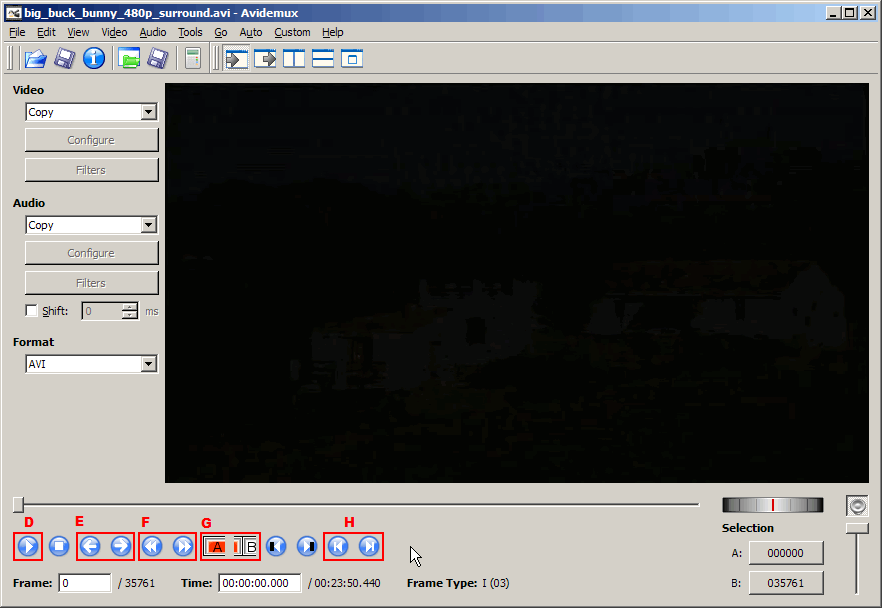Click the Shift ms value field
The width and height of the screenshot is (882, 608).
[x=102, y=311]
